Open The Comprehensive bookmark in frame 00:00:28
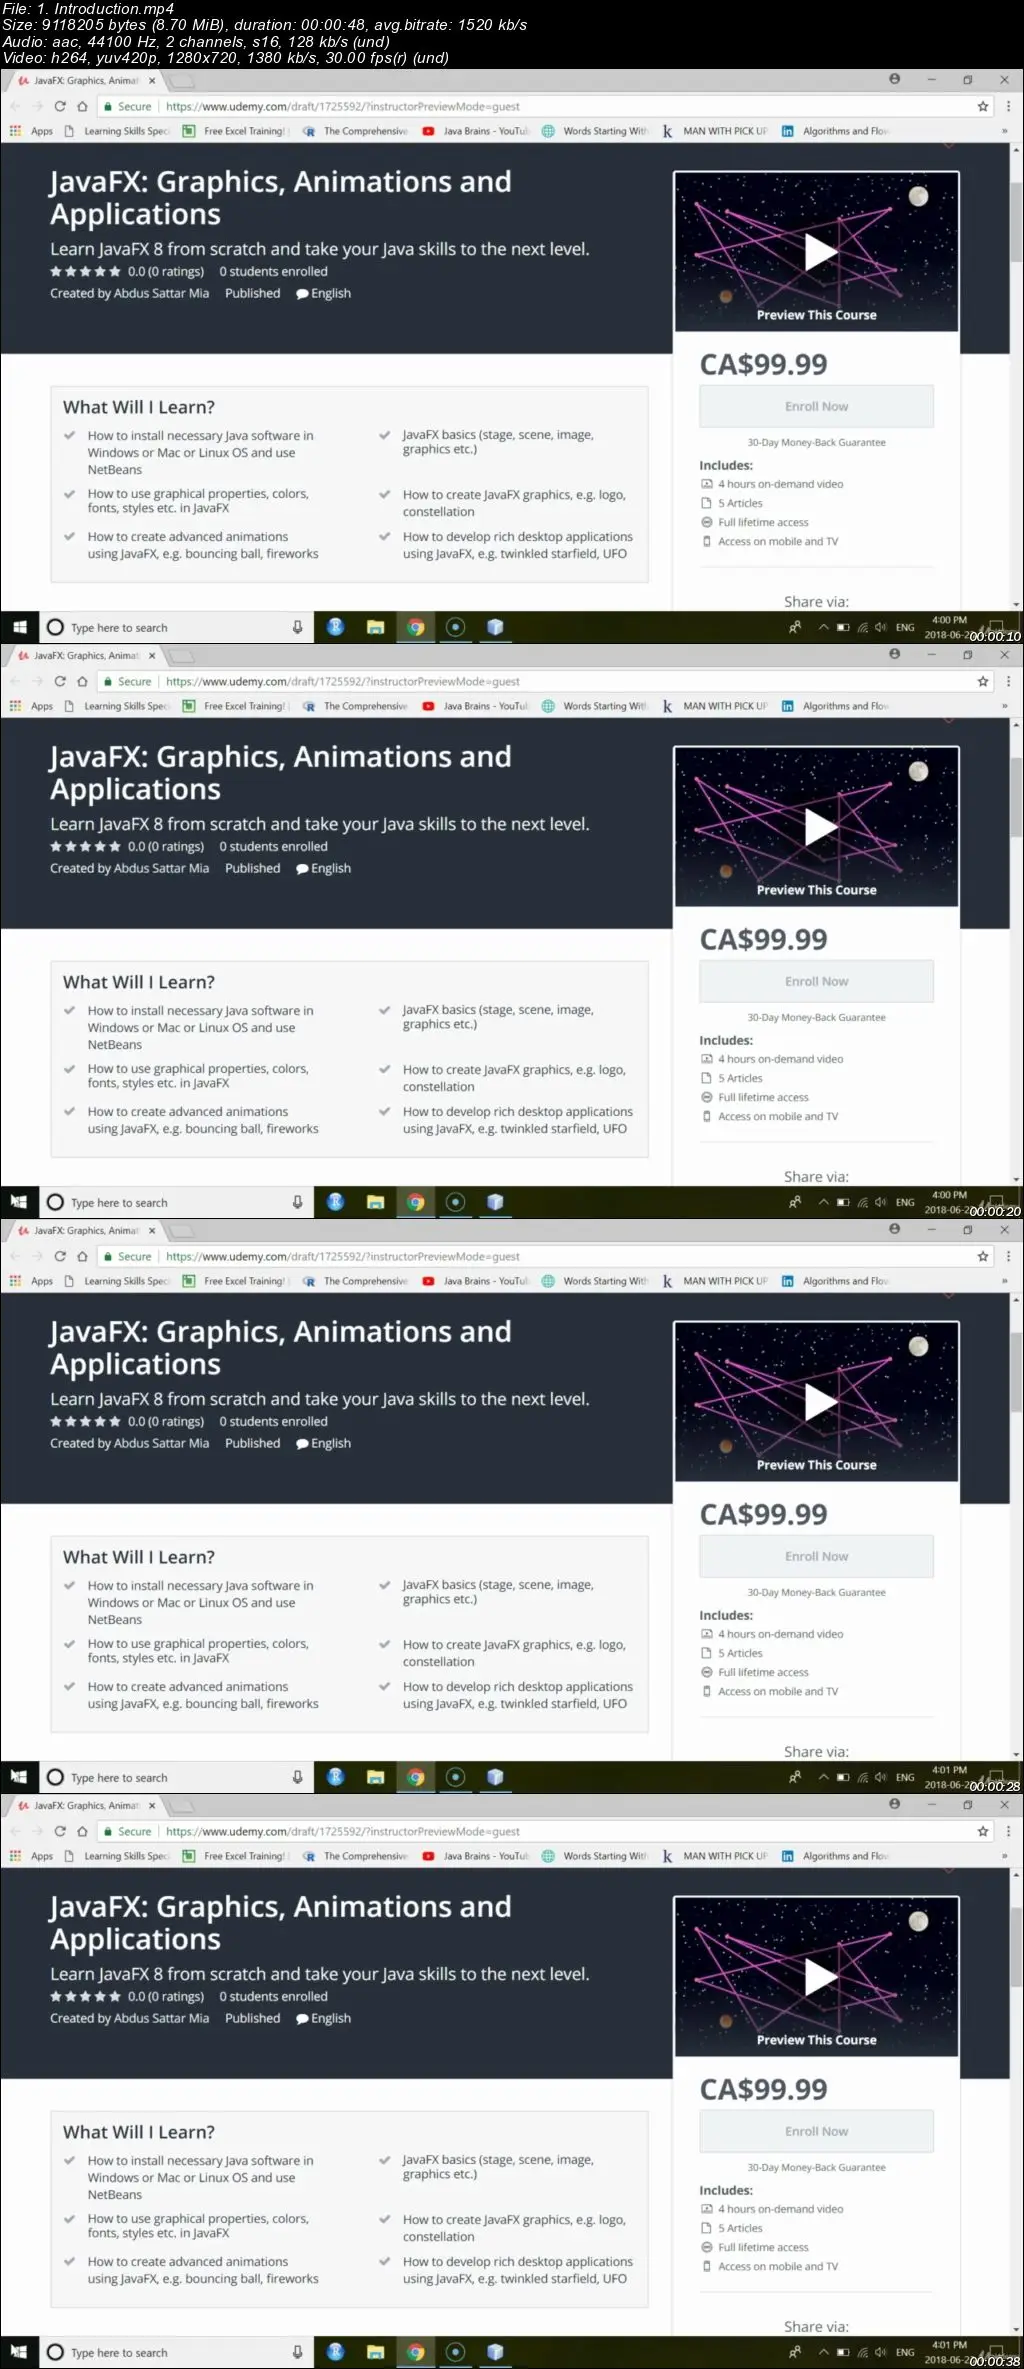This screenshot has height=2369, width=1024. pyautogui.click(x=356, y=1281)
